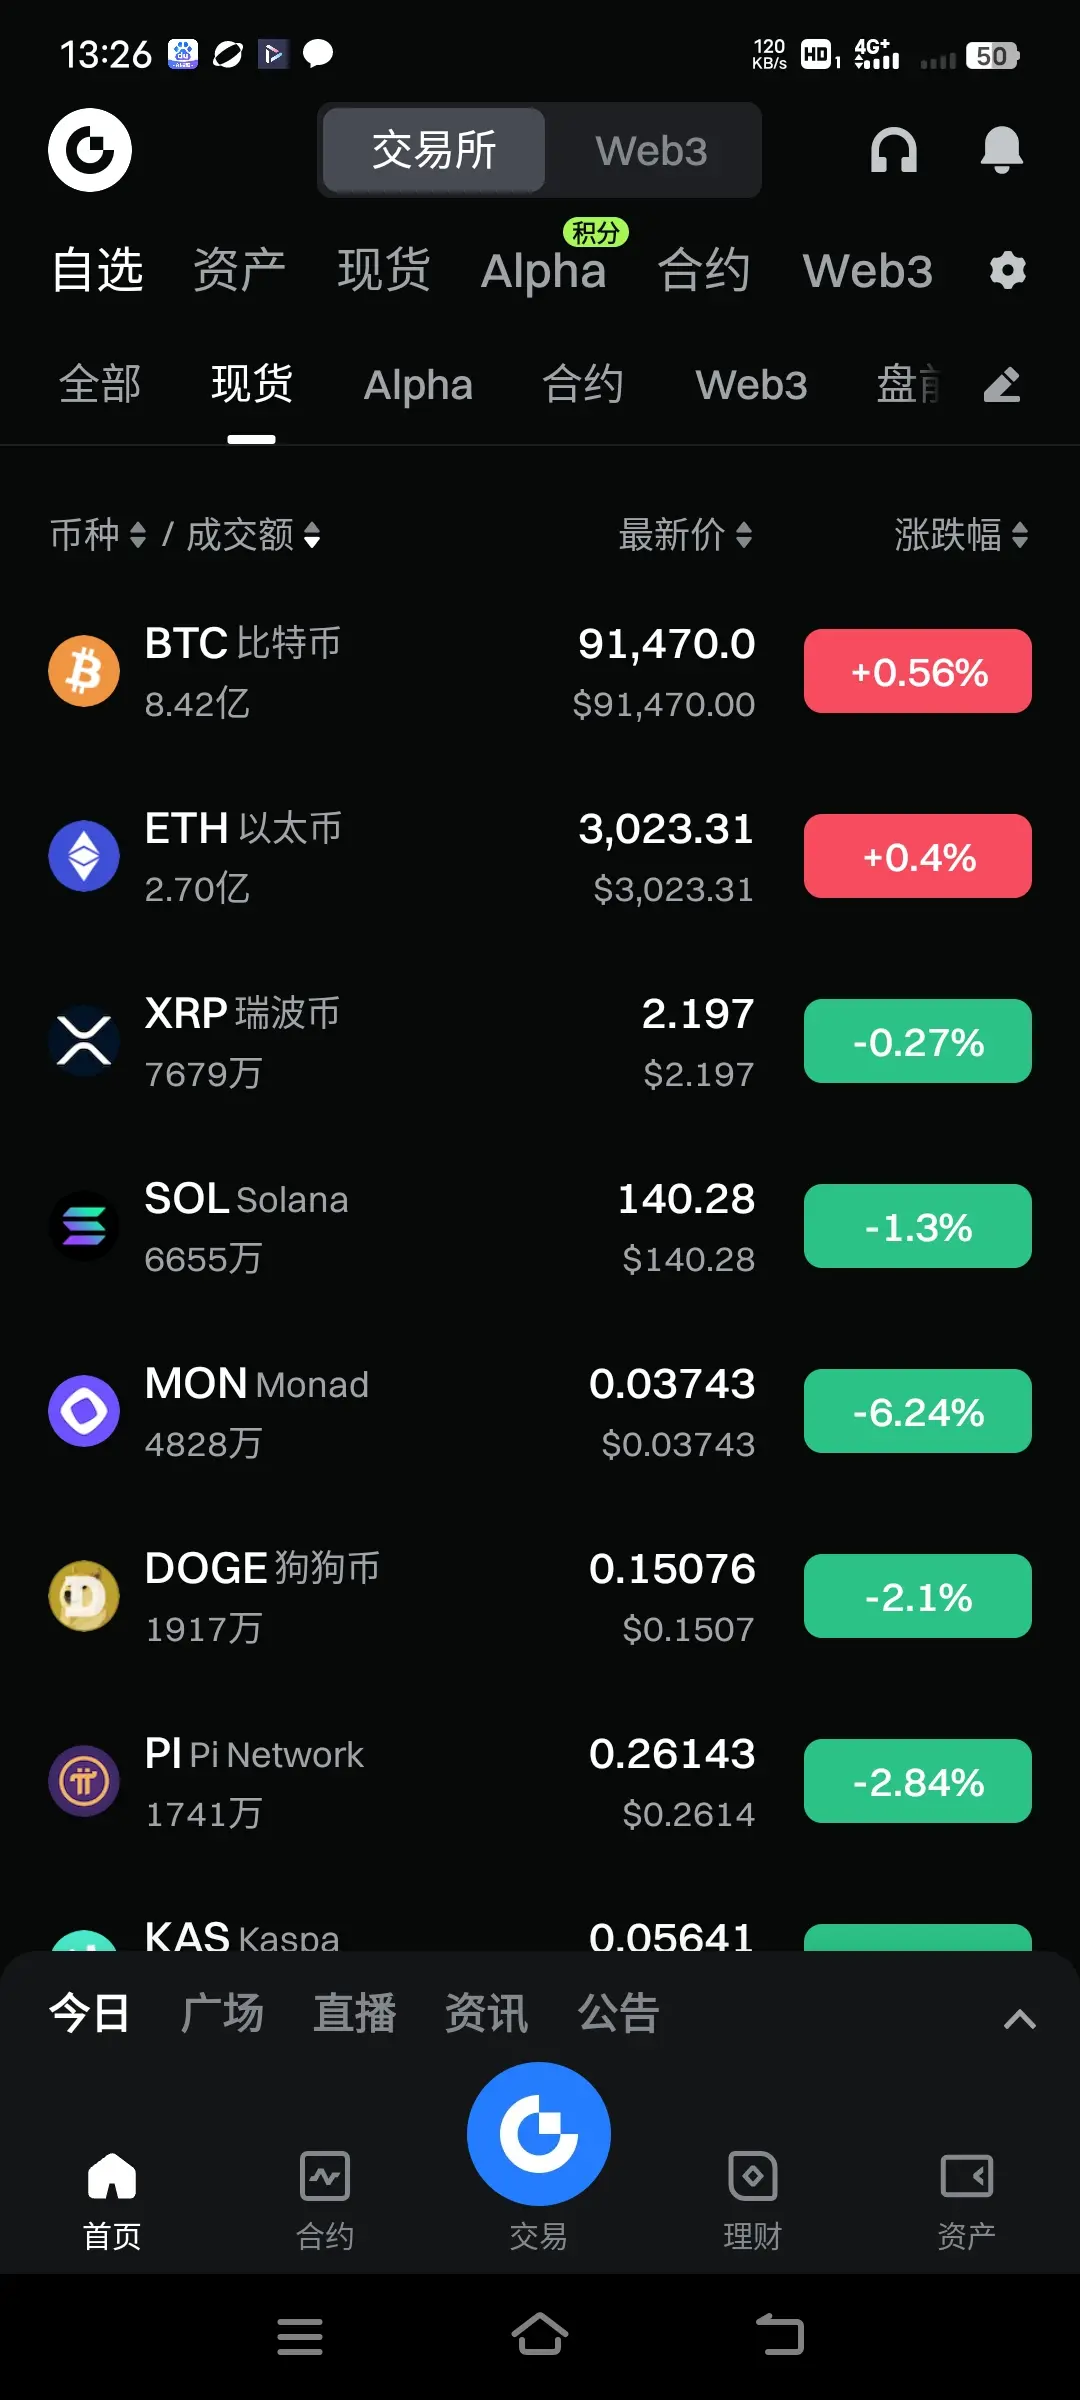Expand the 今日 bottom panel chevron
1080x2400 pixels.
coord(1019,2019)
